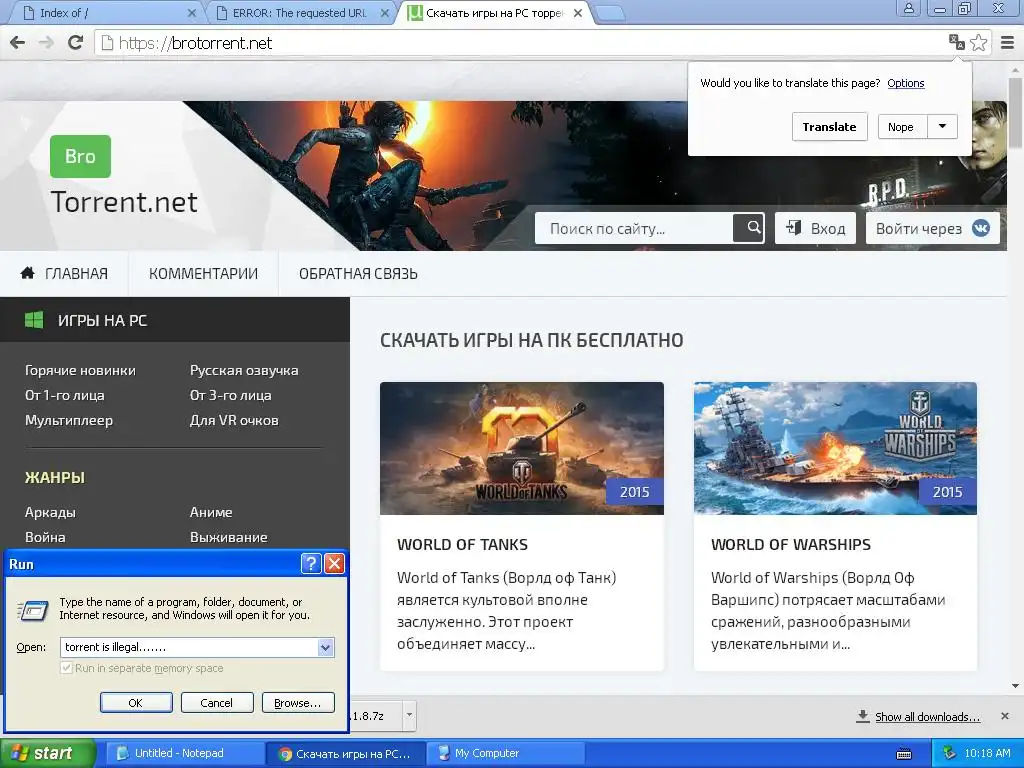Image resolution: width=1024 pixels, height=768 pixels.
Task: Select the Скачать игры на PC tab
Action: click(494, 13)
